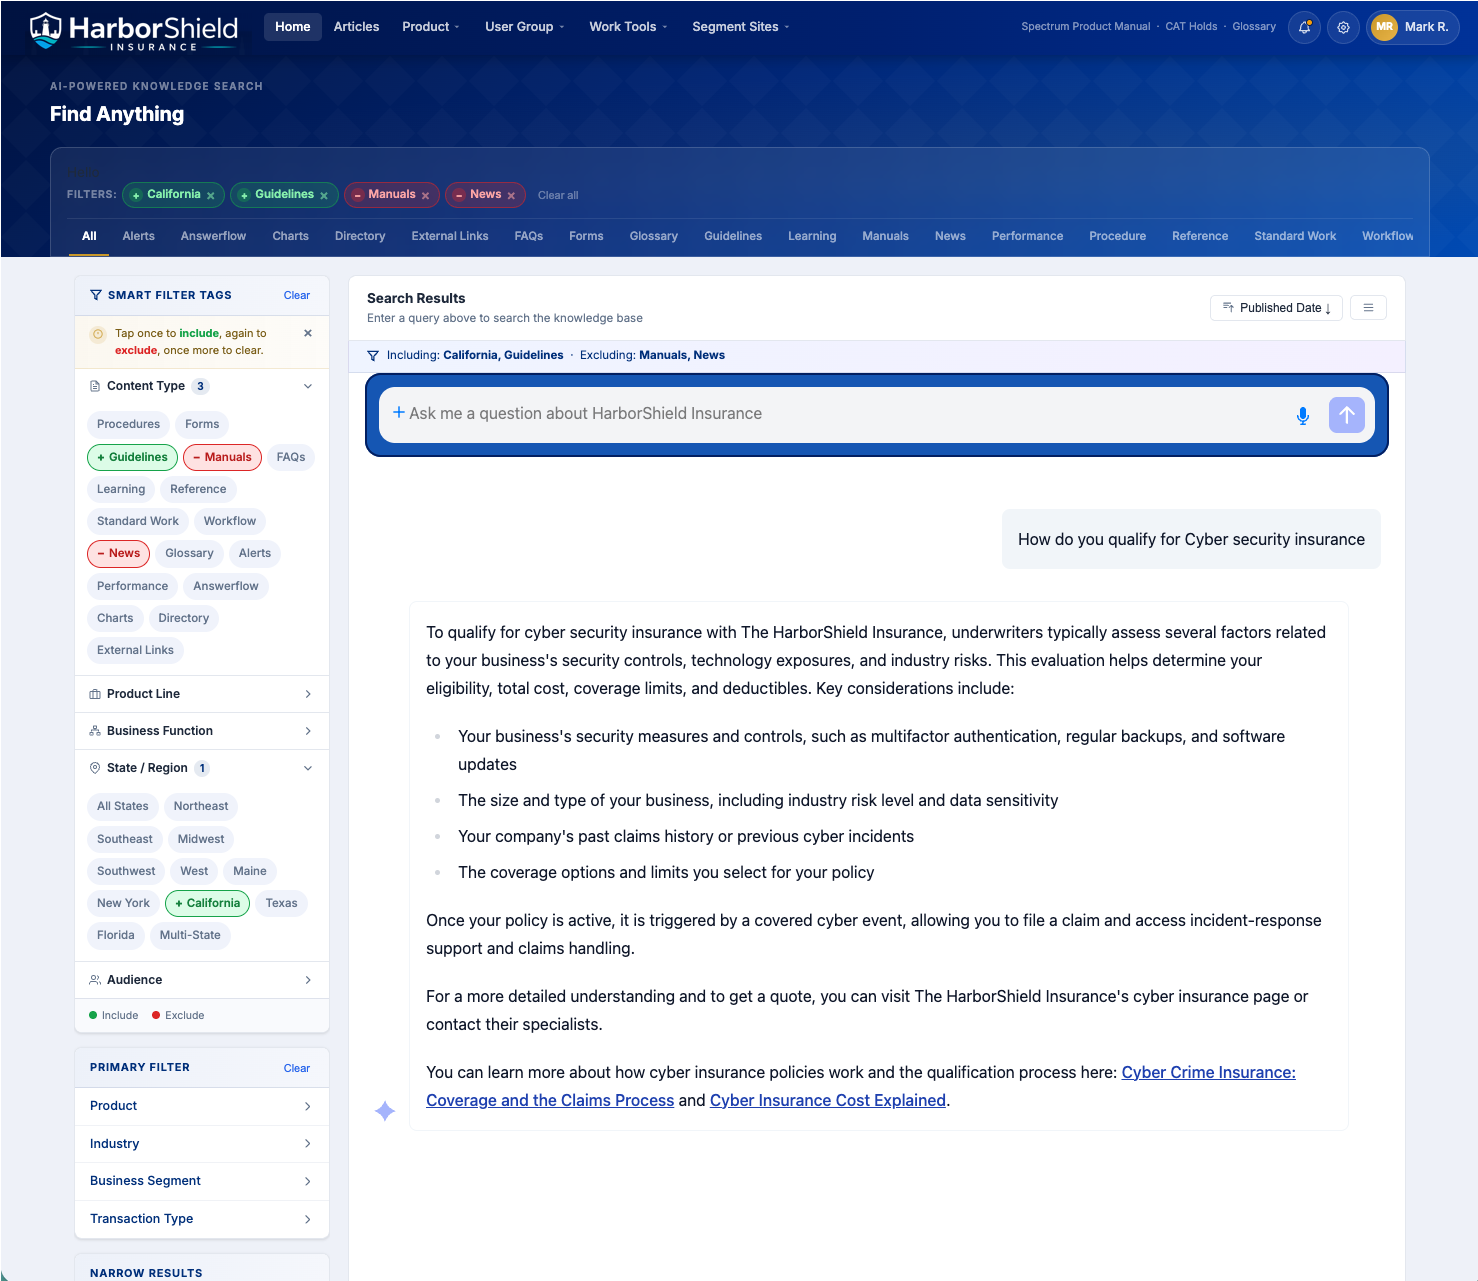This screenshot has height=1281, width=1478.
Task: Select the Home navigation item
Action: coord(293,27)
